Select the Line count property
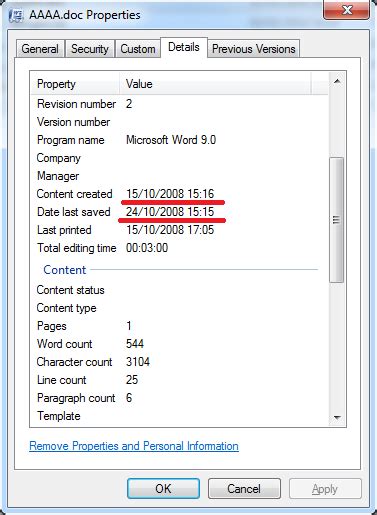Image resolution: width=377 pixels, height=515 pixels. 62,380
